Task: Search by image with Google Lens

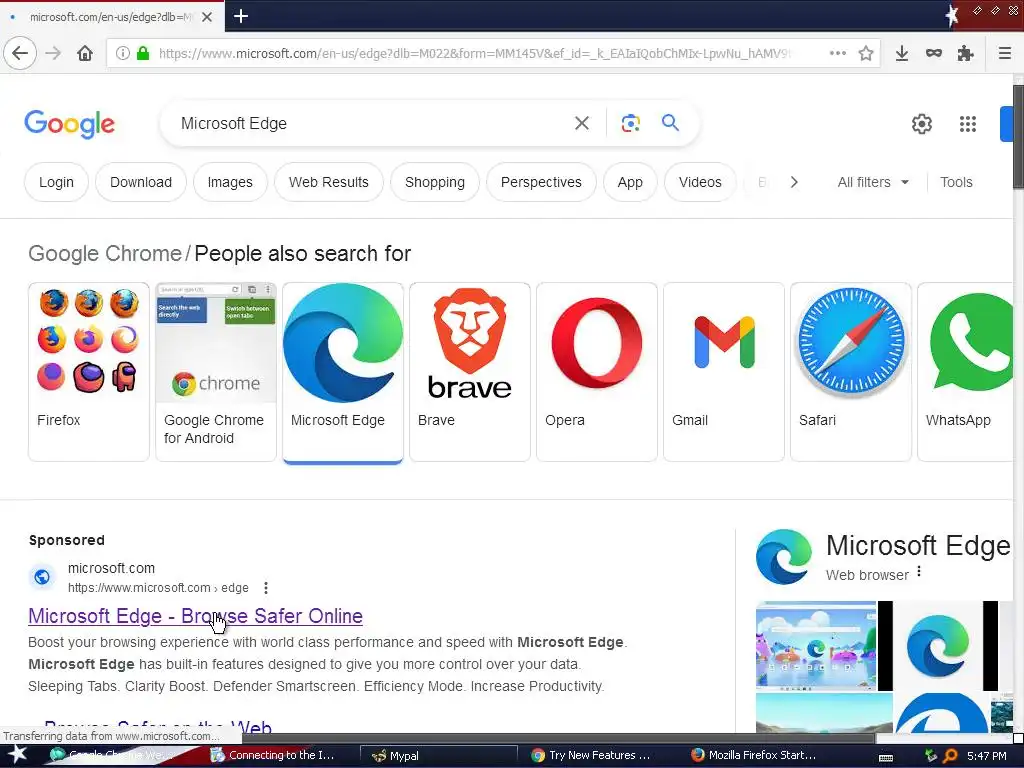Action: click(x=630, y=123)
